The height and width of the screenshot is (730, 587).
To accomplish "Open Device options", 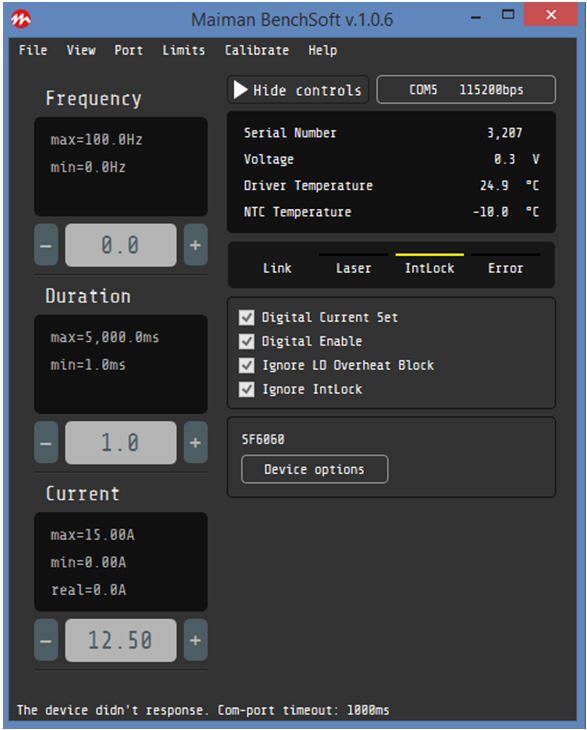I will (x=315, y=469).
